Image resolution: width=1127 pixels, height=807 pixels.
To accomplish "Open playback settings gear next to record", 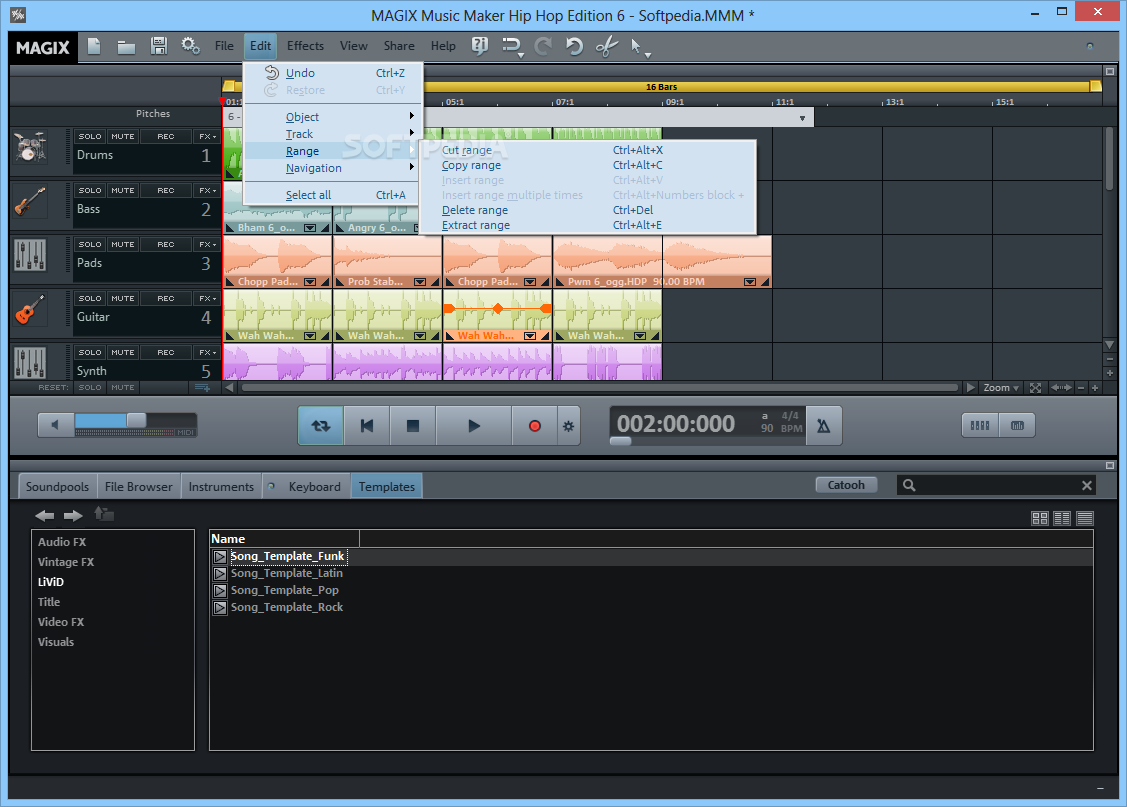I will point(569,426).
